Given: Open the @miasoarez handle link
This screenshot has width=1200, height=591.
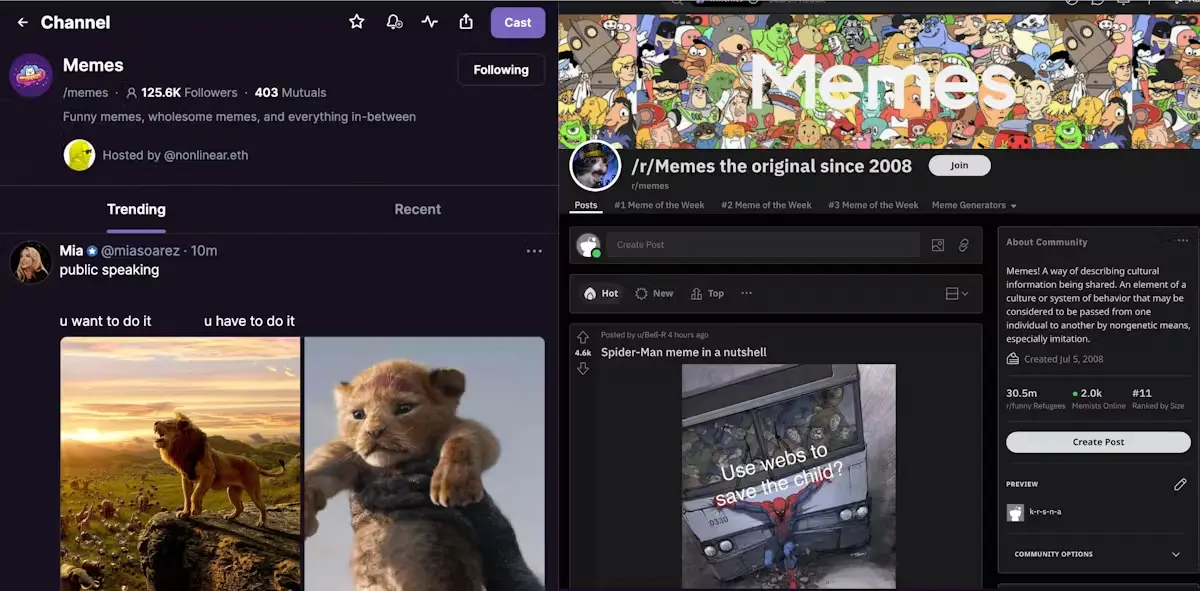Looking at the screenshot, I should click(140, 250).
